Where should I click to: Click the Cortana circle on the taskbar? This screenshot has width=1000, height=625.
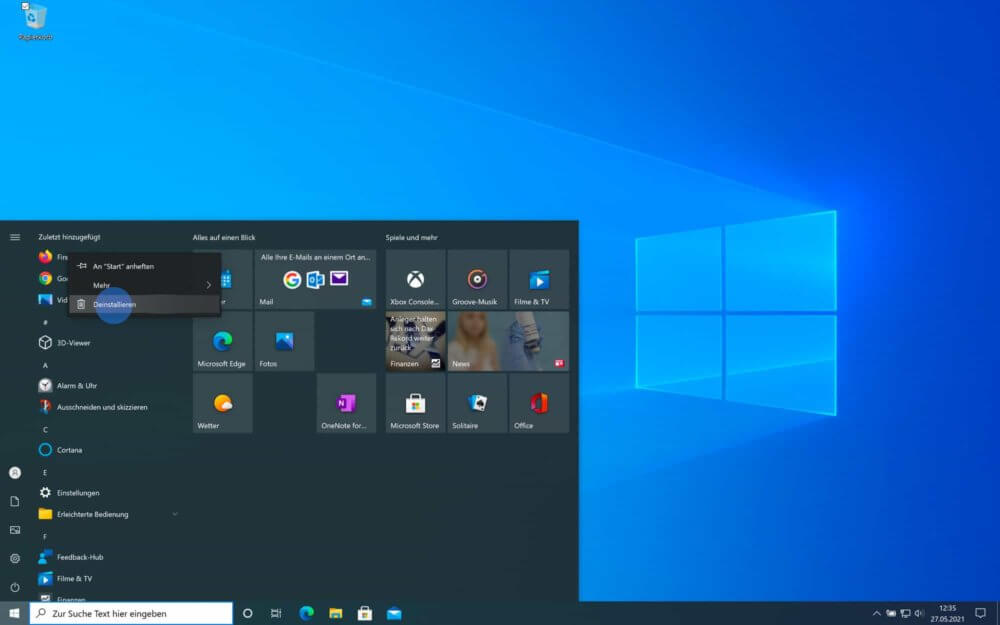tap(247, 614)
